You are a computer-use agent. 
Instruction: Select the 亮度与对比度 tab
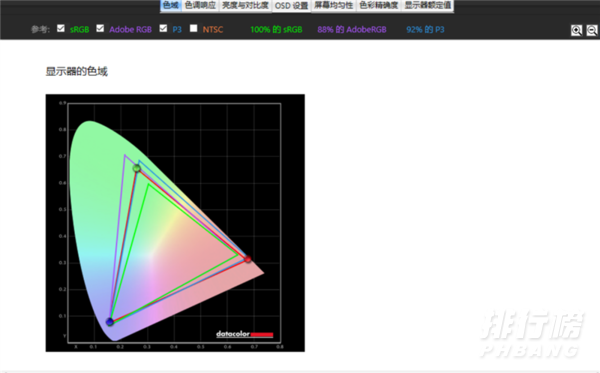click(245, 5)
